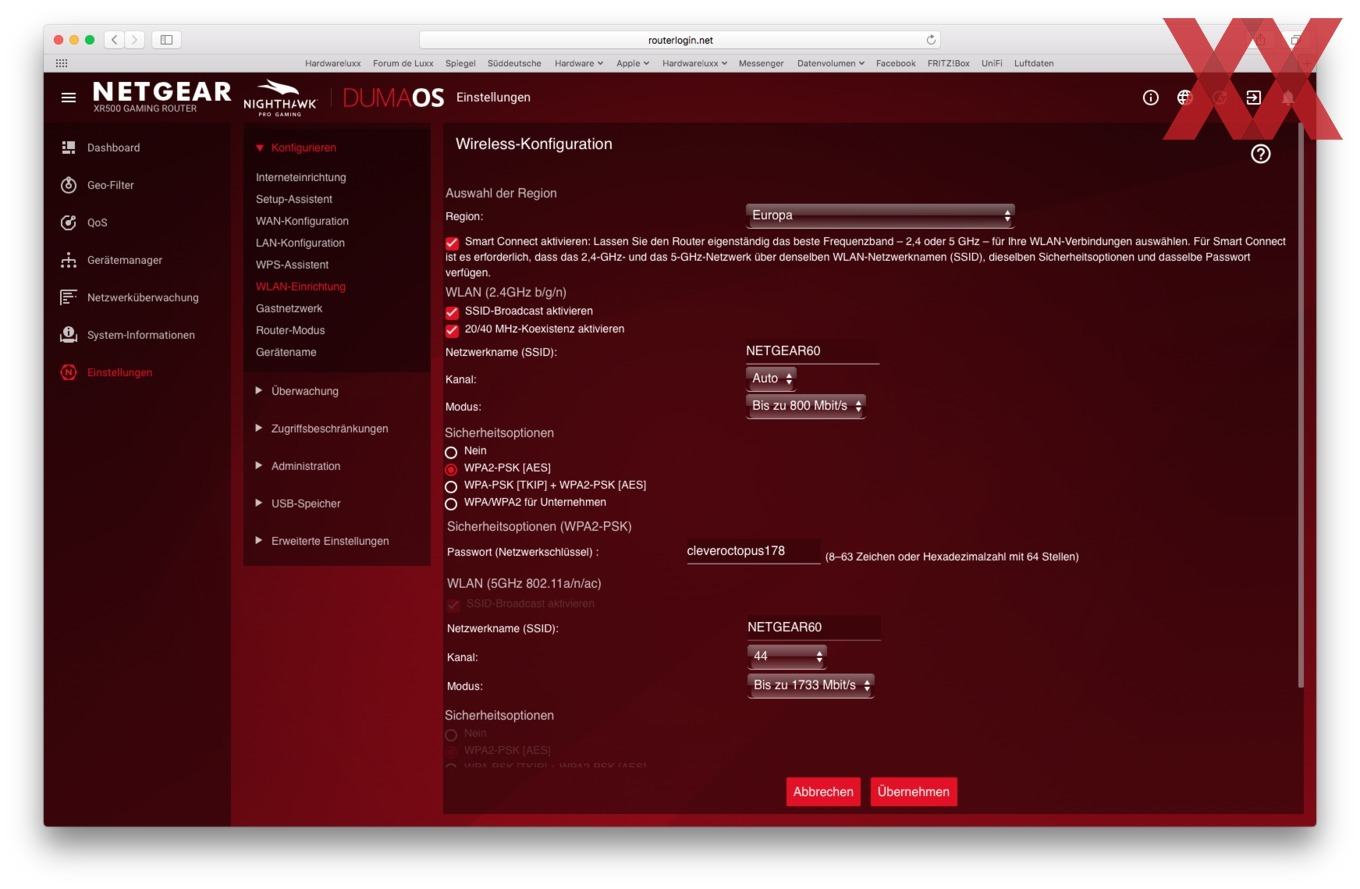The height and width of the screenshot is (889, 1360).
Task: Expand the Überwachung section
Action: pyautogui.click(x=297, y=391)
